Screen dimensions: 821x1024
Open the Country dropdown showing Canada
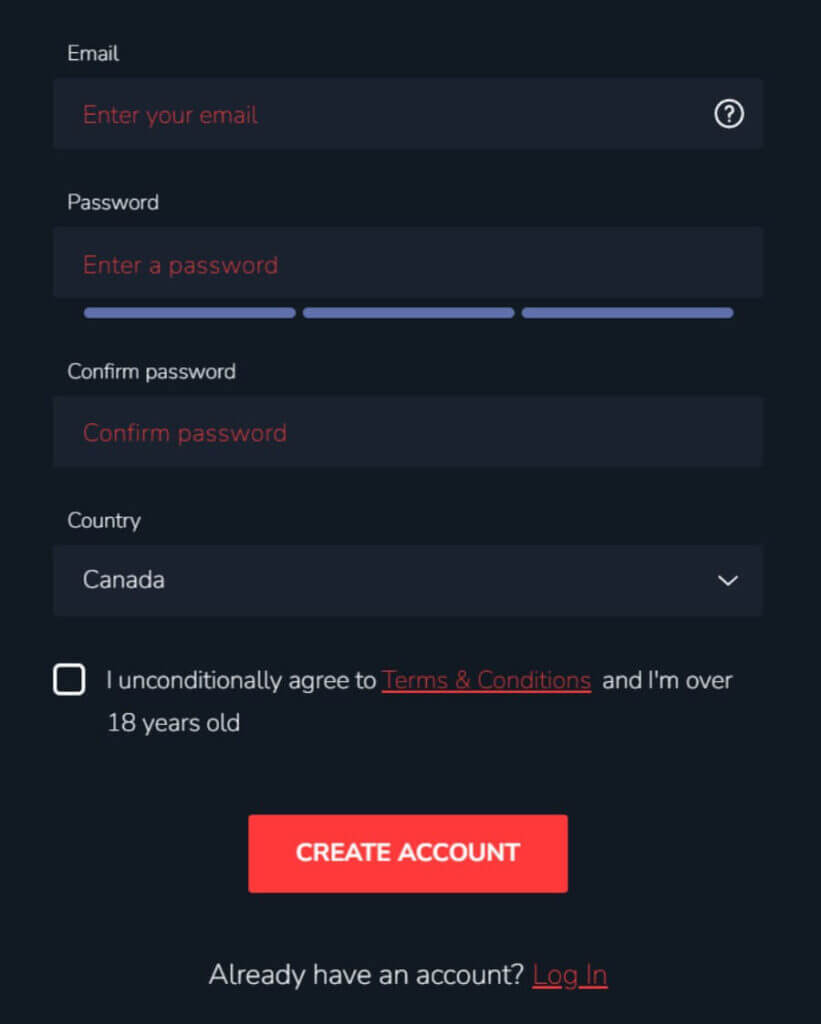tap(408, 580)
